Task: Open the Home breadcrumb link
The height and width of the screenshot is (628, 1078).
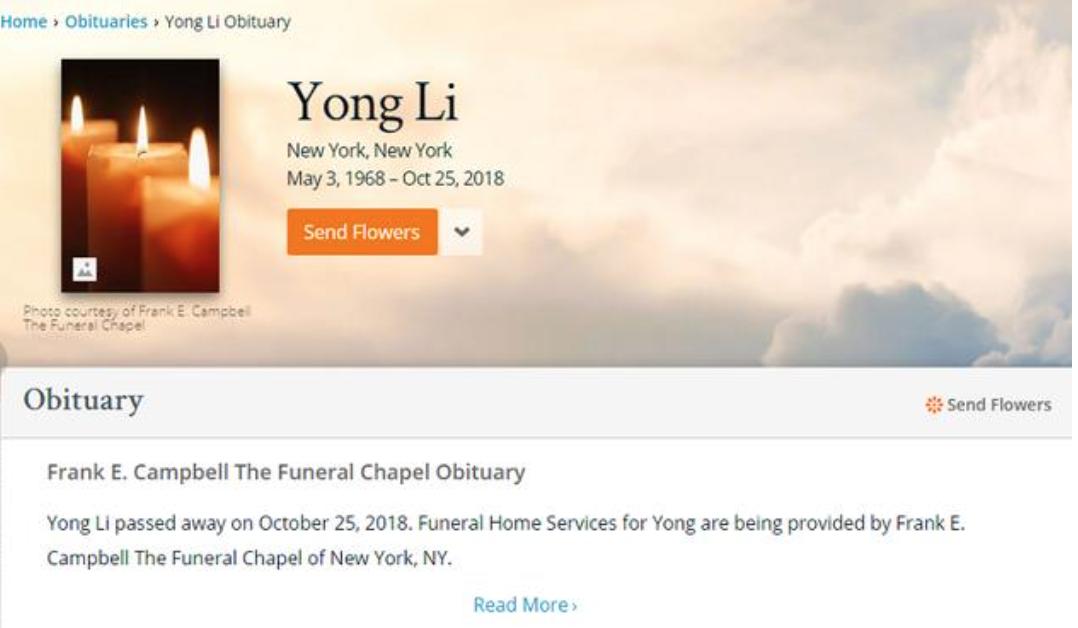Action: [22, 22]
